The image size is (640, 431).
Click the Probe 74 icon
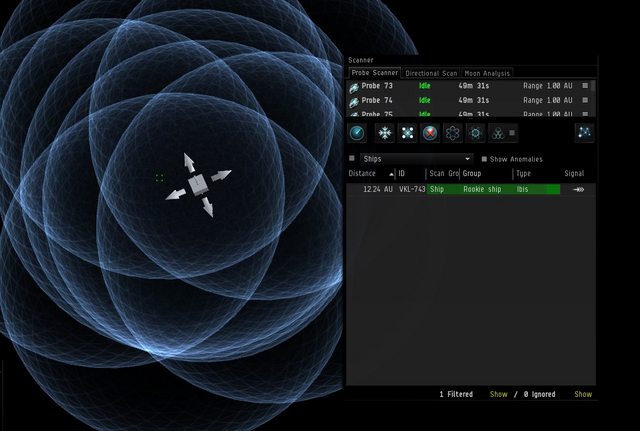(x=353, y=101)
